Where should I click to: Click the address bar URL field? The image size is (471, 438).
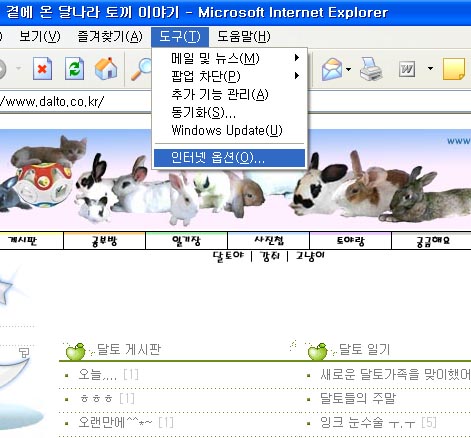coord(75,101)
